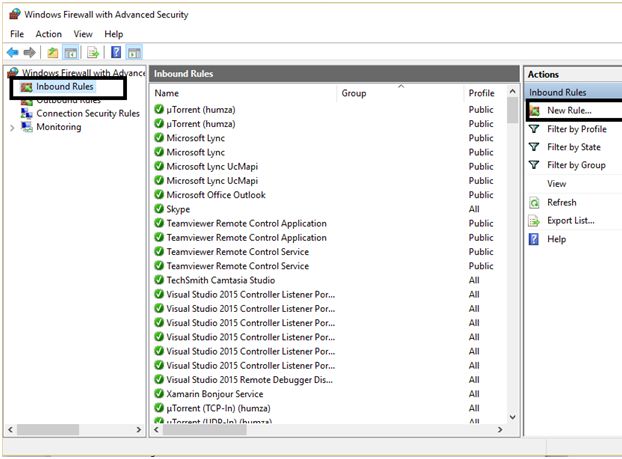This screenshot has width=622, height=459.
Task: Click the tree pane horizontal scrollbar thumb
Action: coord(48,430)
